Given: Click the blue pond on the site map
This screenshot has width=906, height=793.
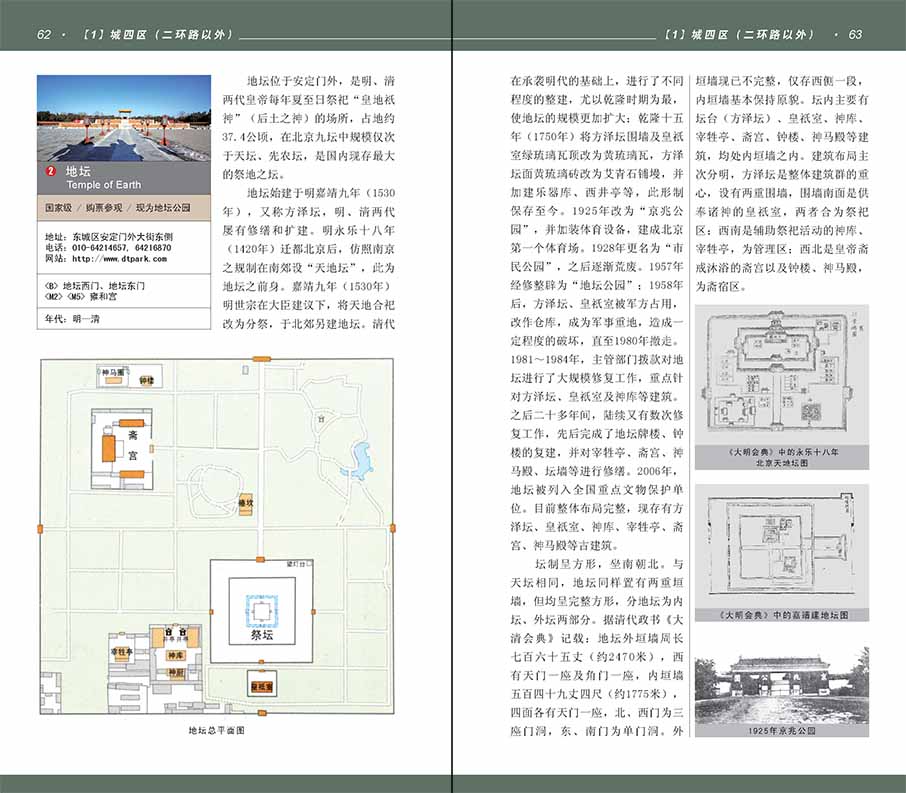Looking at the screenshot, I should click(x=362, y=460).
